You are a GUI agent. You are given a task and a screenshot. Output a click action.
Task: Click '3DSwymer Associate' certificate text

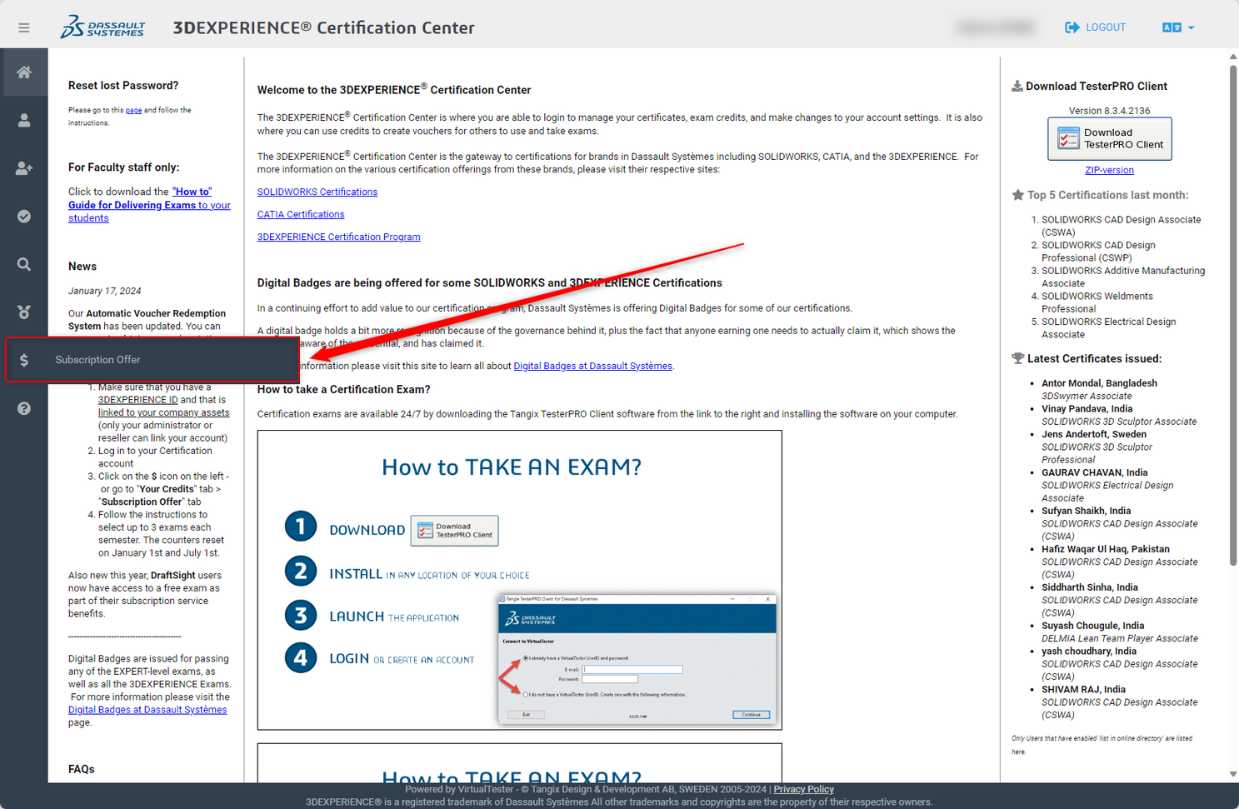tap(1087, 396)
